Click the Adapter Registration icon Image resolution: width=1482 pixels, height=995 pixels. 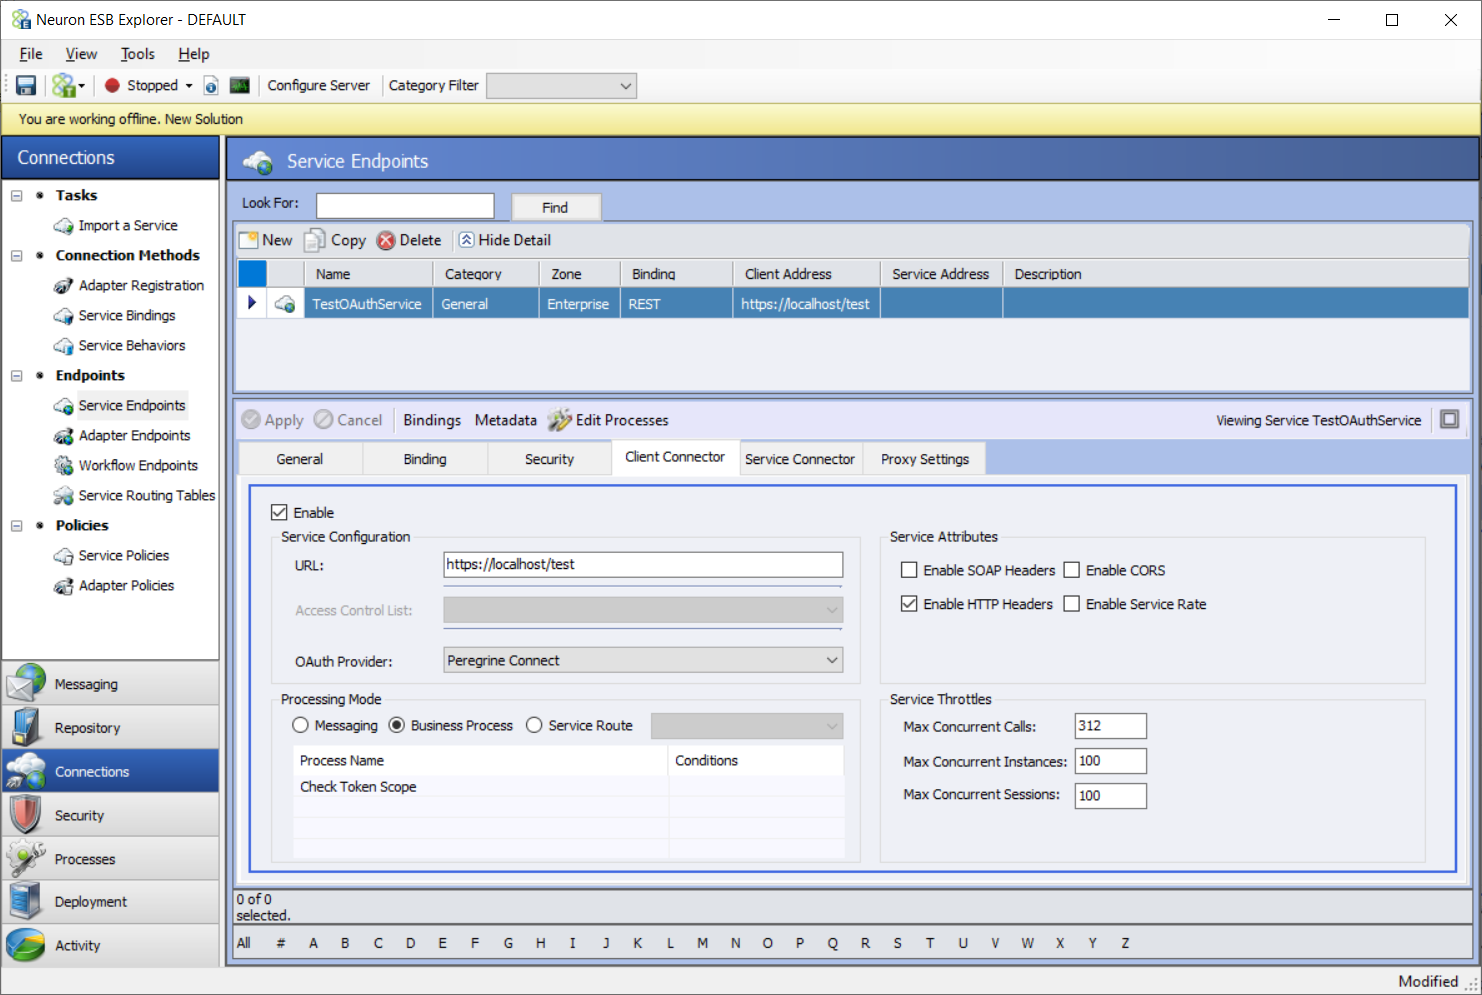(x=64, y=286)
